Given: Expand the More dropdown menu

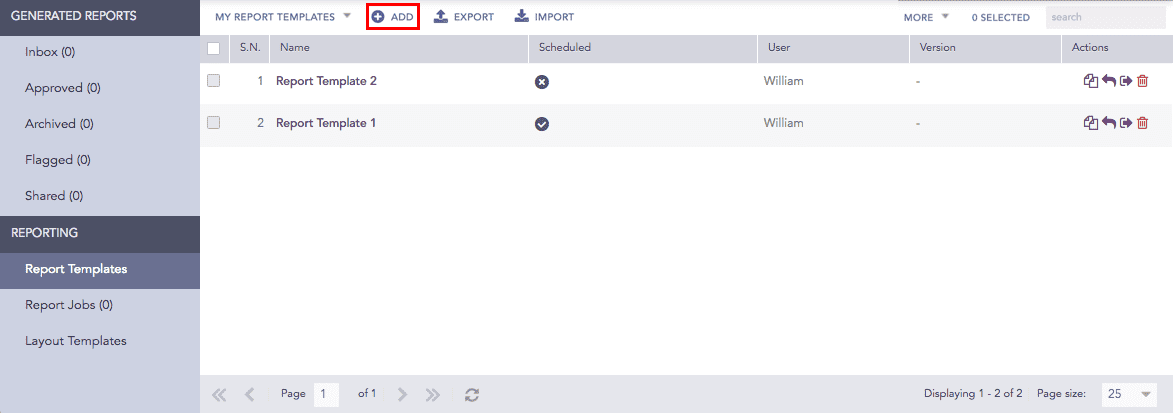Looking at the screenshot, I should point(925,17).
